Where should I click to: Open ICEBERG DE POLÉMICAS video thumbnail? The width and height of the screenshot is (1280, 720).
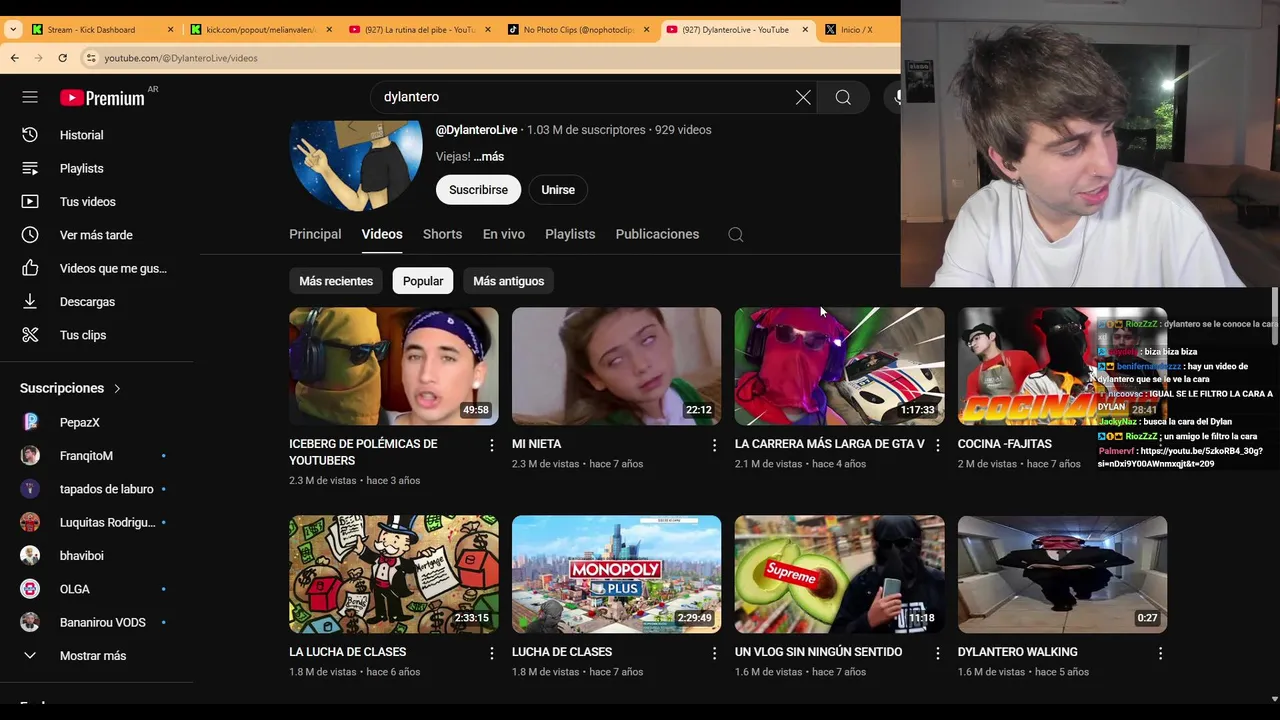pyautogui.click(x=394, y=366)
